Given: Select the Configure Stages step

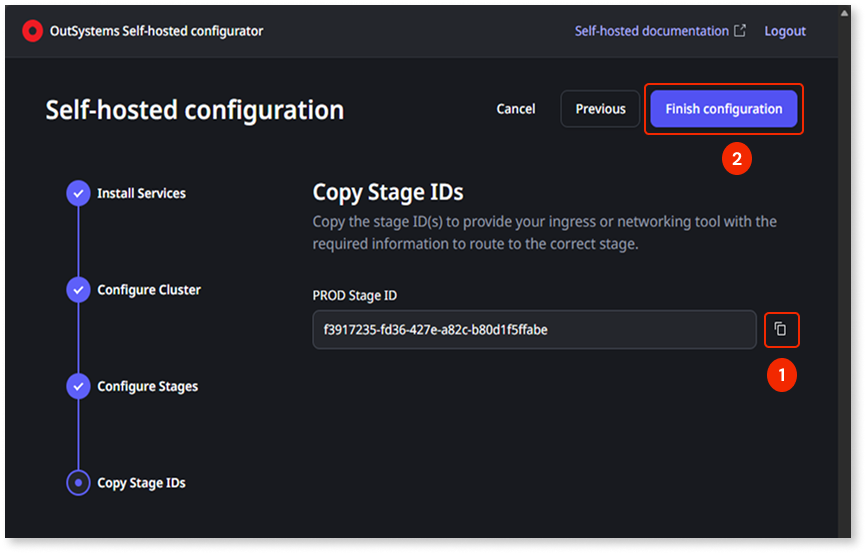Looking at the screenshot, I should [147, 386].
